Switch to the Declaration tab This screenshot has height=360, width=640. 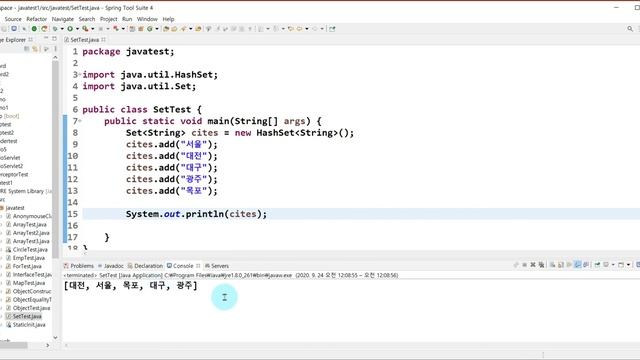pos(145,266)
